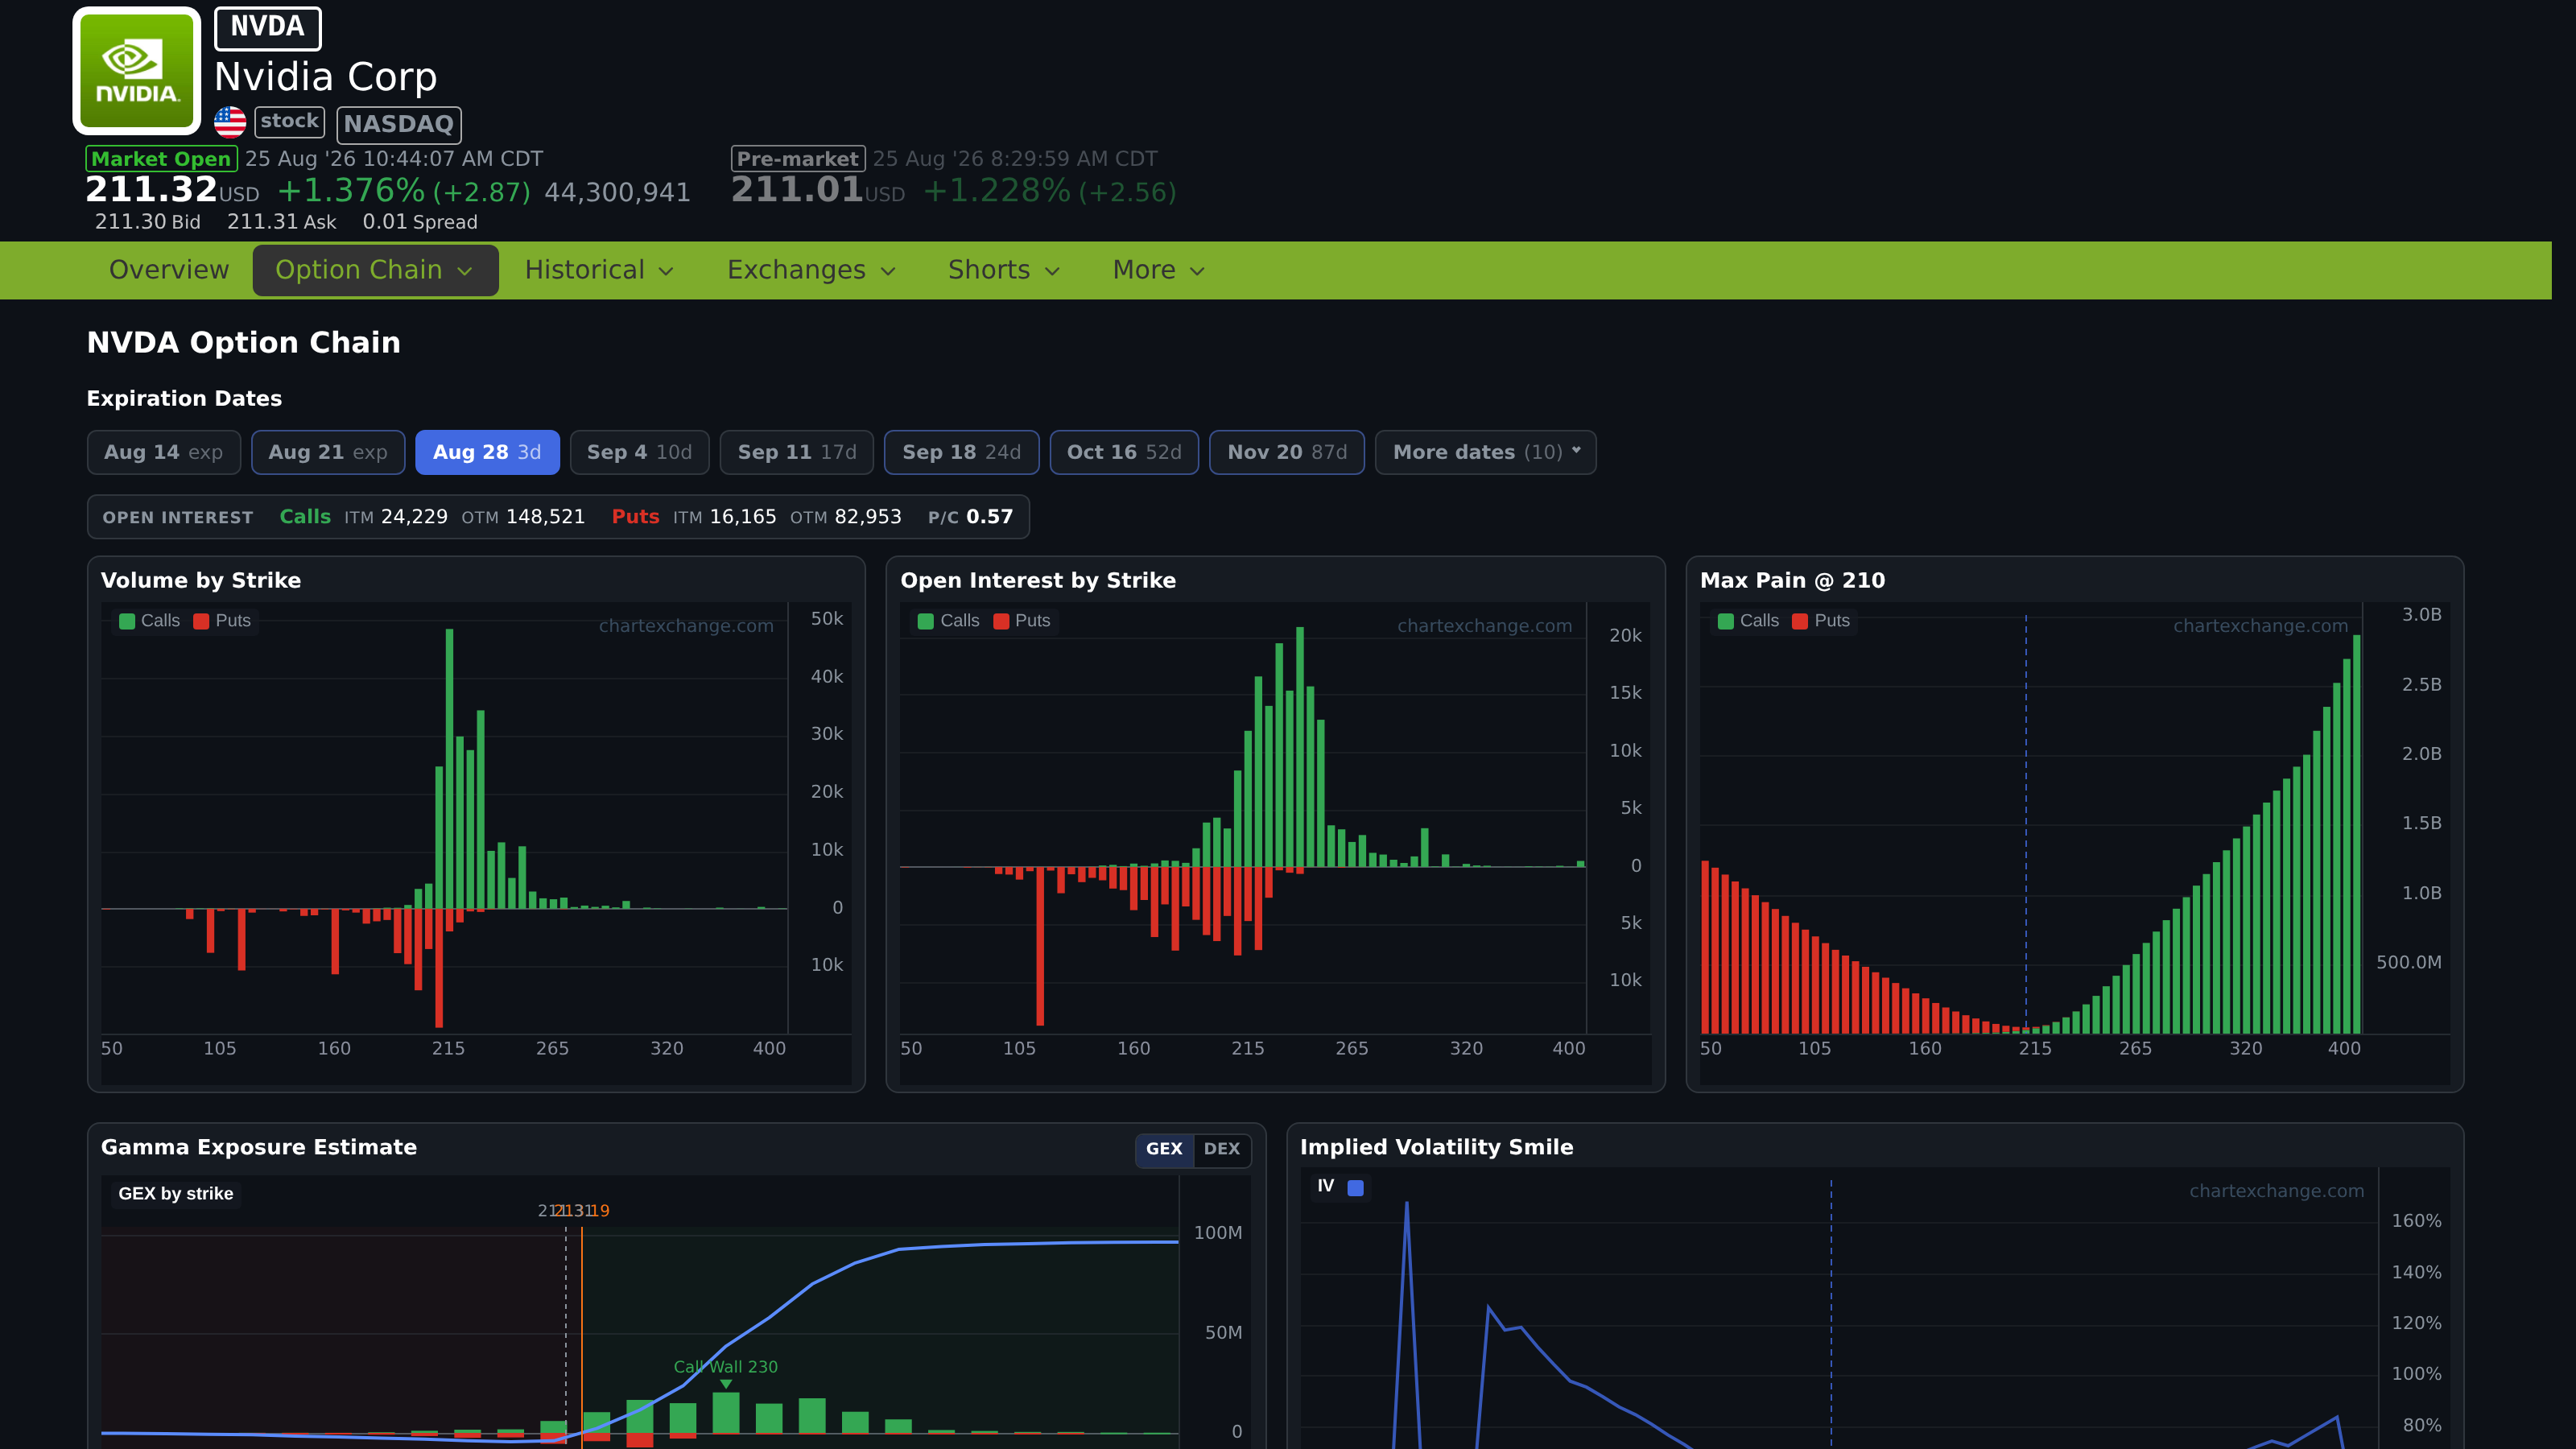Click the 0.01 Spread value
This screenshot has height=1449, width=2576.
tap(420, 222)
